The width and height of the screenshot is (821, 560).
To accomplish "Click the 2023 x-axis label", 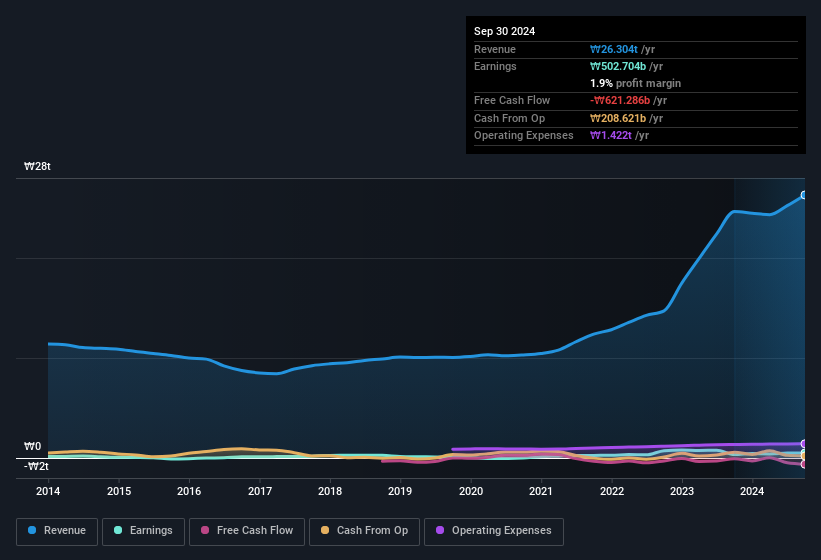I will [682, 491].
